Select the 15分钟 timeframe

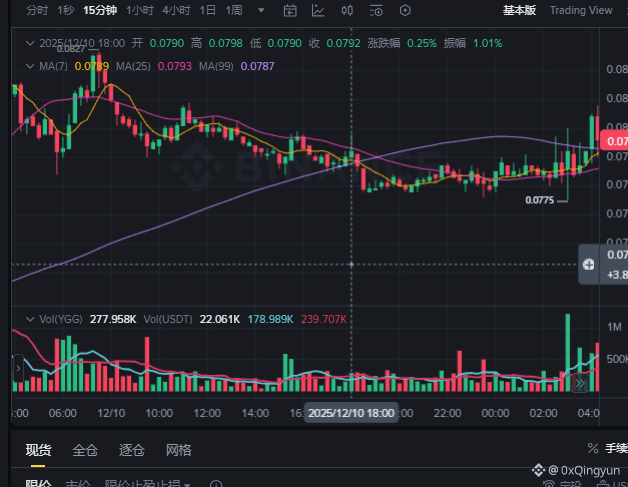(99, 10)
